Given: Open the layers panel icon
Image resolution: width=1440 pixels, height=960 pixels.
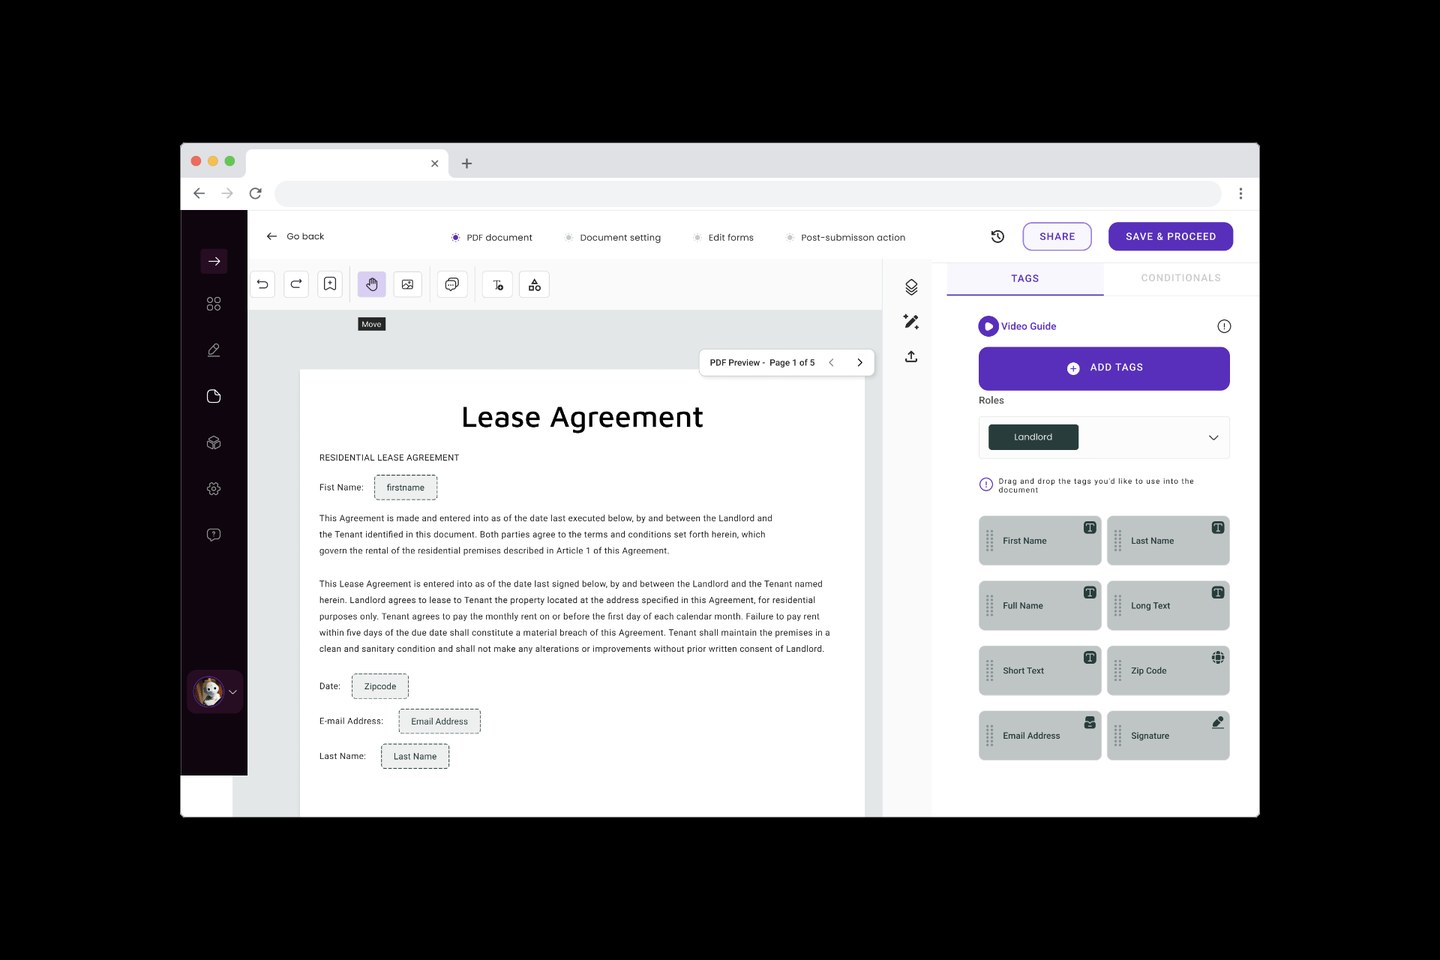Looking at the screenshot, I should point(911,287).
